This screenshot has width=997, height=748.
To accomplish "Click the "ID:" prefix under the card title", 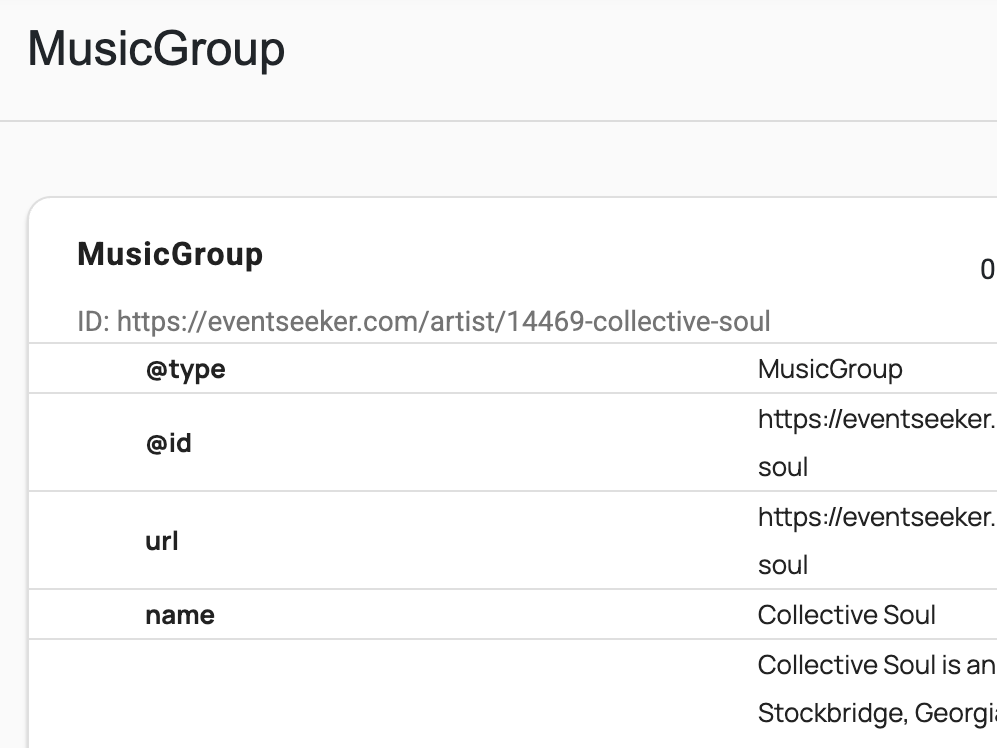I will point(94,322).
